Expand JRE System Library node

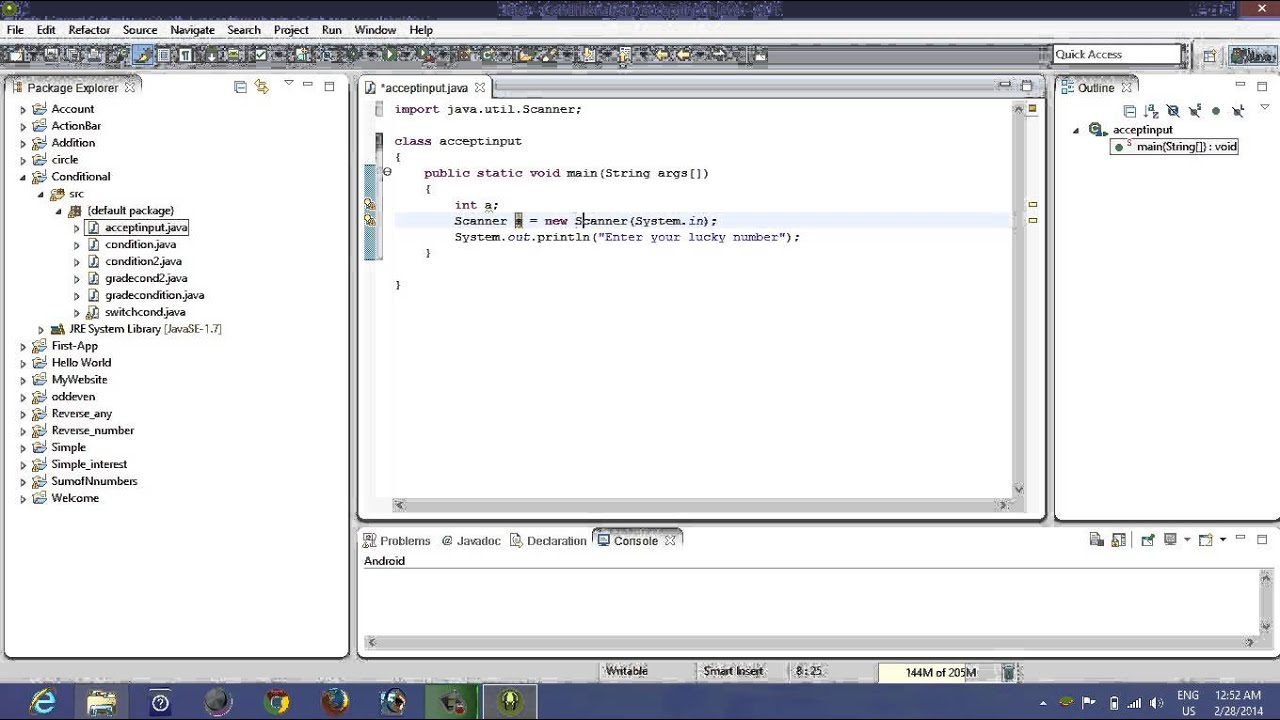pyautogui.click(x=41, y=329)
